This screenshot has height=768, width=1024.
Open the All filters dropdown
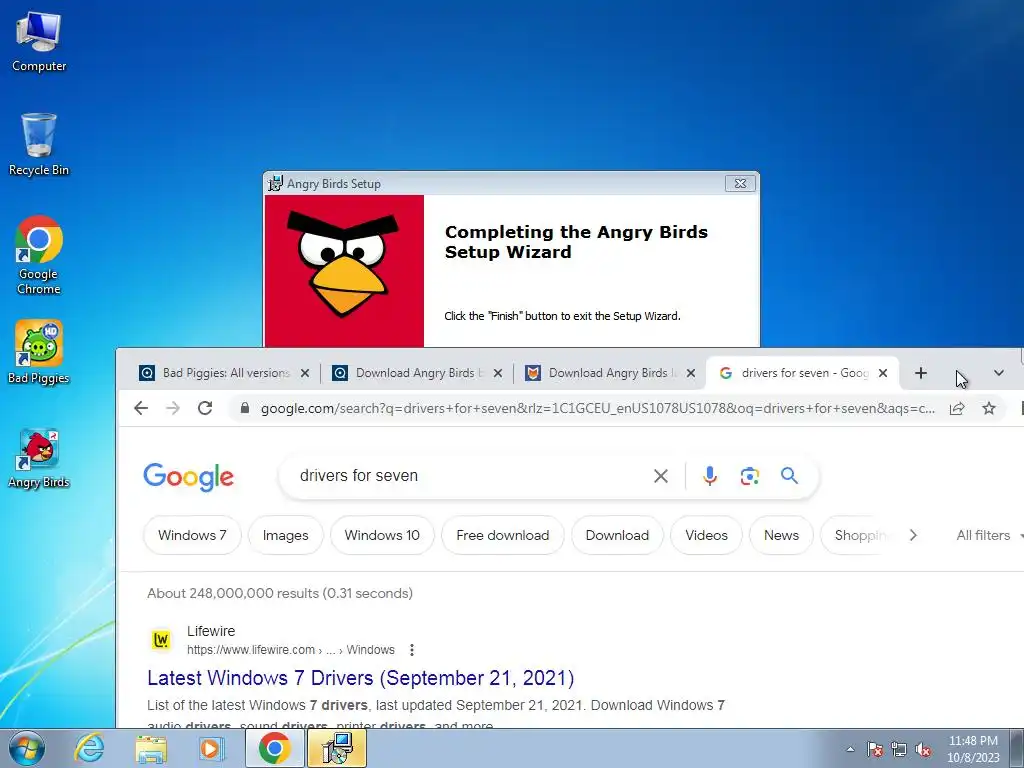(989, 535)
